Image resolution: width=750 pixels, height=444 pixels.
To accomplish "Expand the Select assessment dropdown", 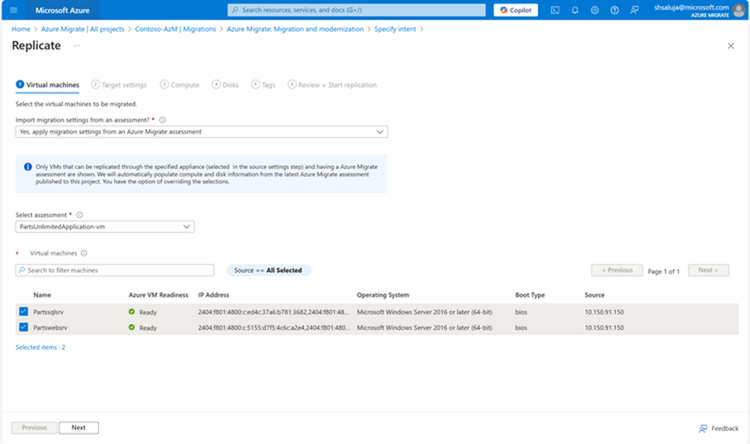I will [105, 227].
